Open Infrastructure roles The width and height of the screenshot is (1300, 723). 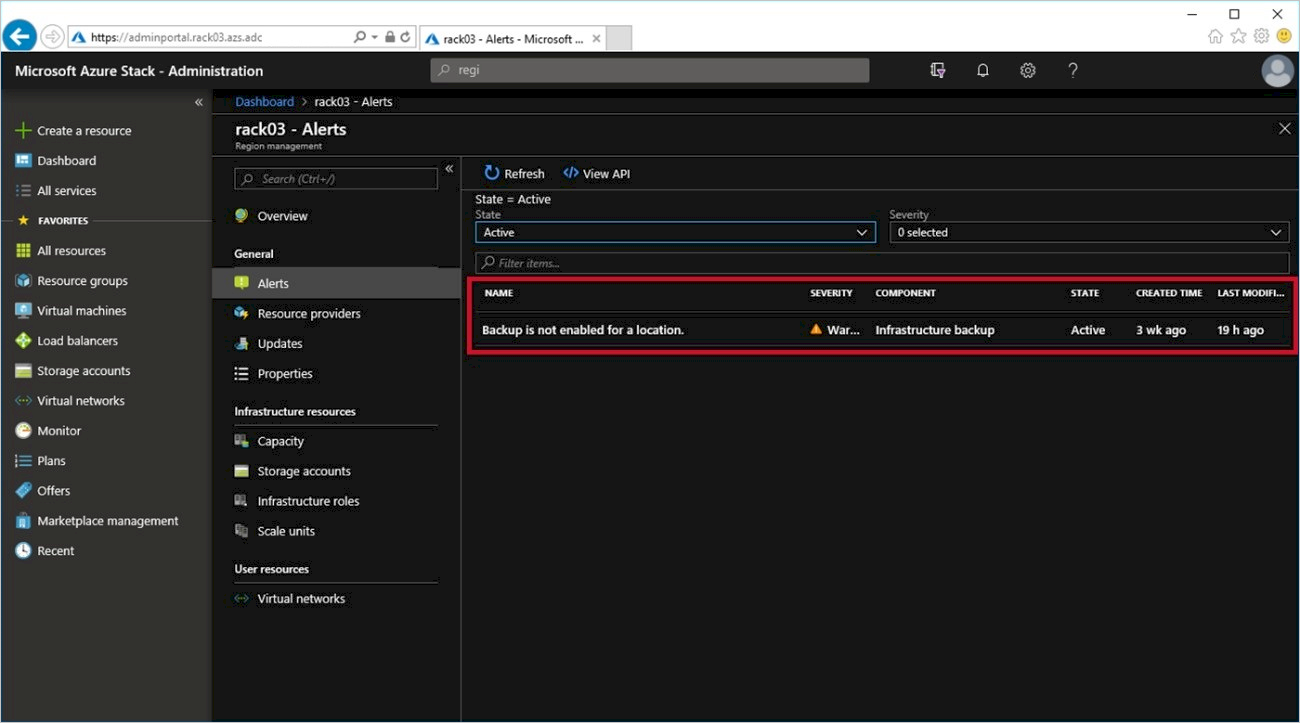[x=308, y=502]
